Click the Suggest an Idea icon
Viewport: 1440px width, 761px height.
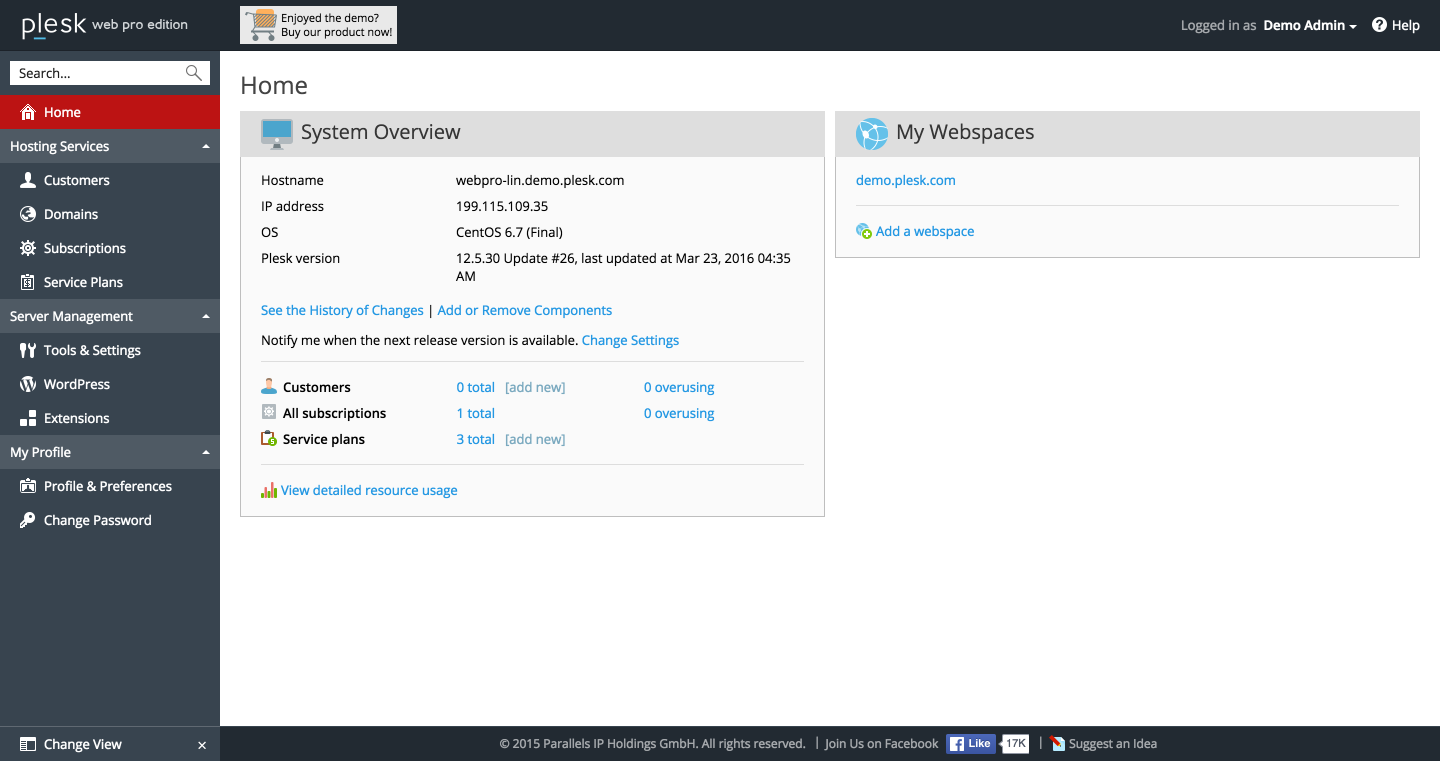coord(1058,744)
